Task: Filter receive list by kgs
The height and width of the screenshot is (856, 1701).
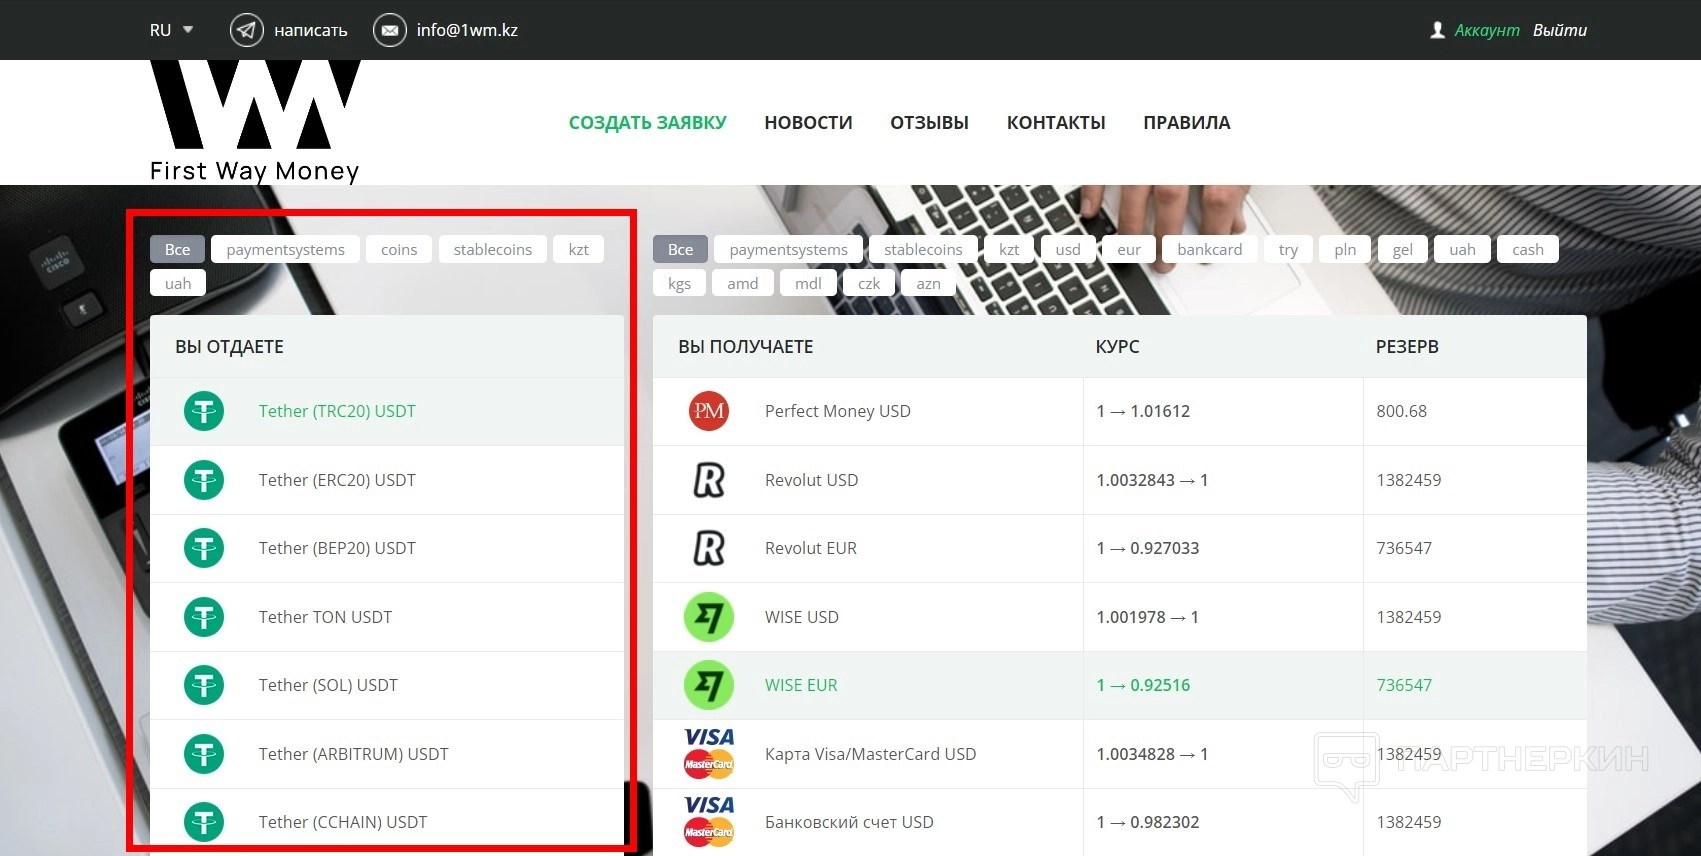Action: tap(680, 283)
